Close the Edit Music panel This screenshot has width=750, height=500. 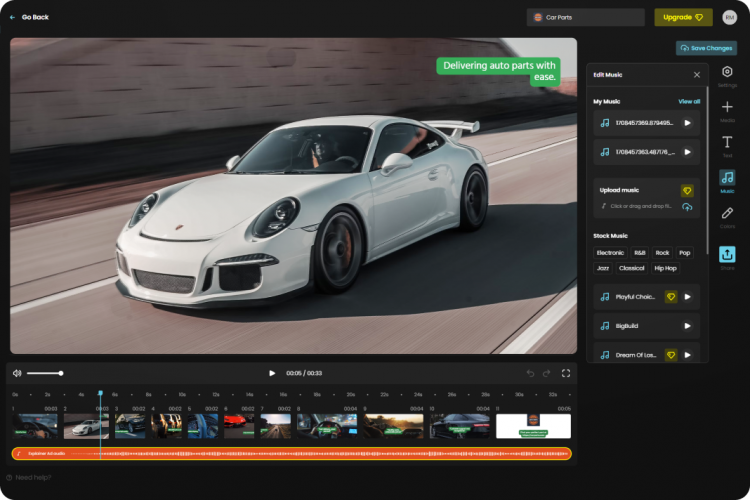(x=696, y=75)
